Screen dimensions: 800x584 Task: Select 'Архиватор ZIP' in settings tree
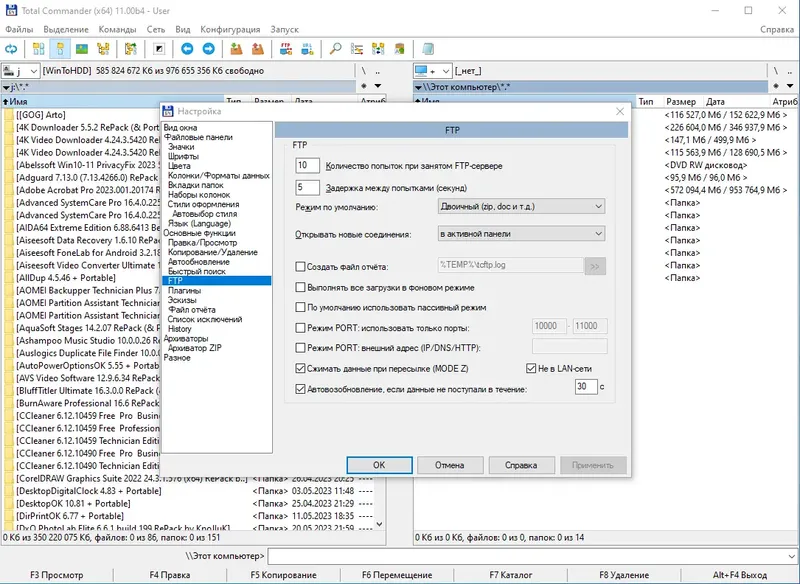[194, 348]
